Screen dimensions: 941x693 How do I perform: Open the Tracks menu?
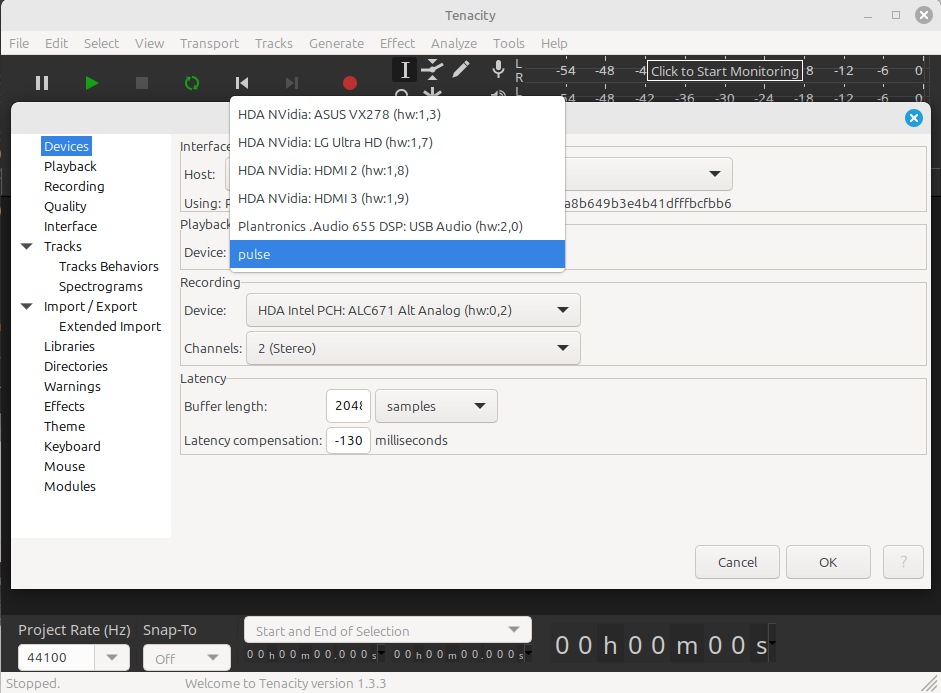(274, 43)
